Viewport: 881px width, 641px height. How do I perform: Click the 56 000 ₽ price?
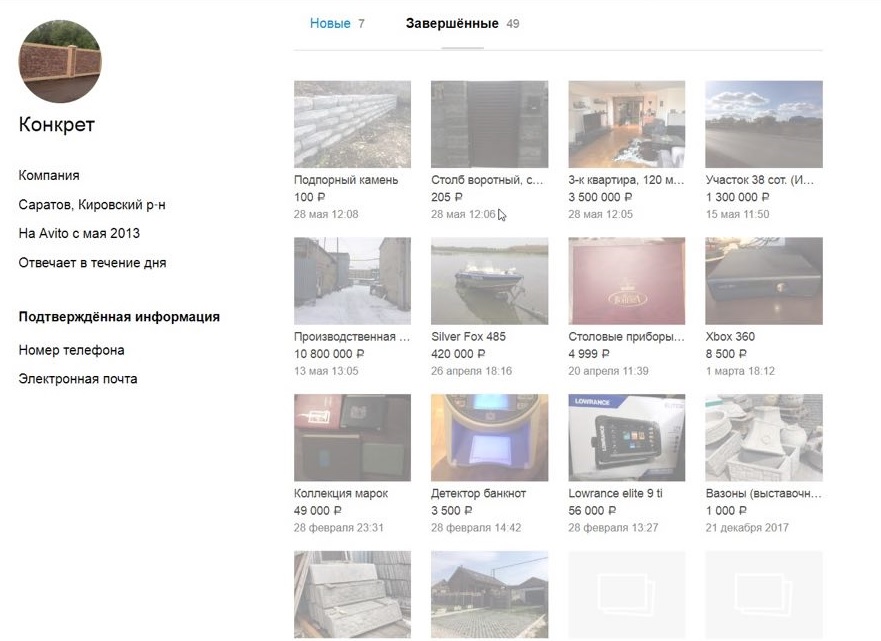coord(592,511)
